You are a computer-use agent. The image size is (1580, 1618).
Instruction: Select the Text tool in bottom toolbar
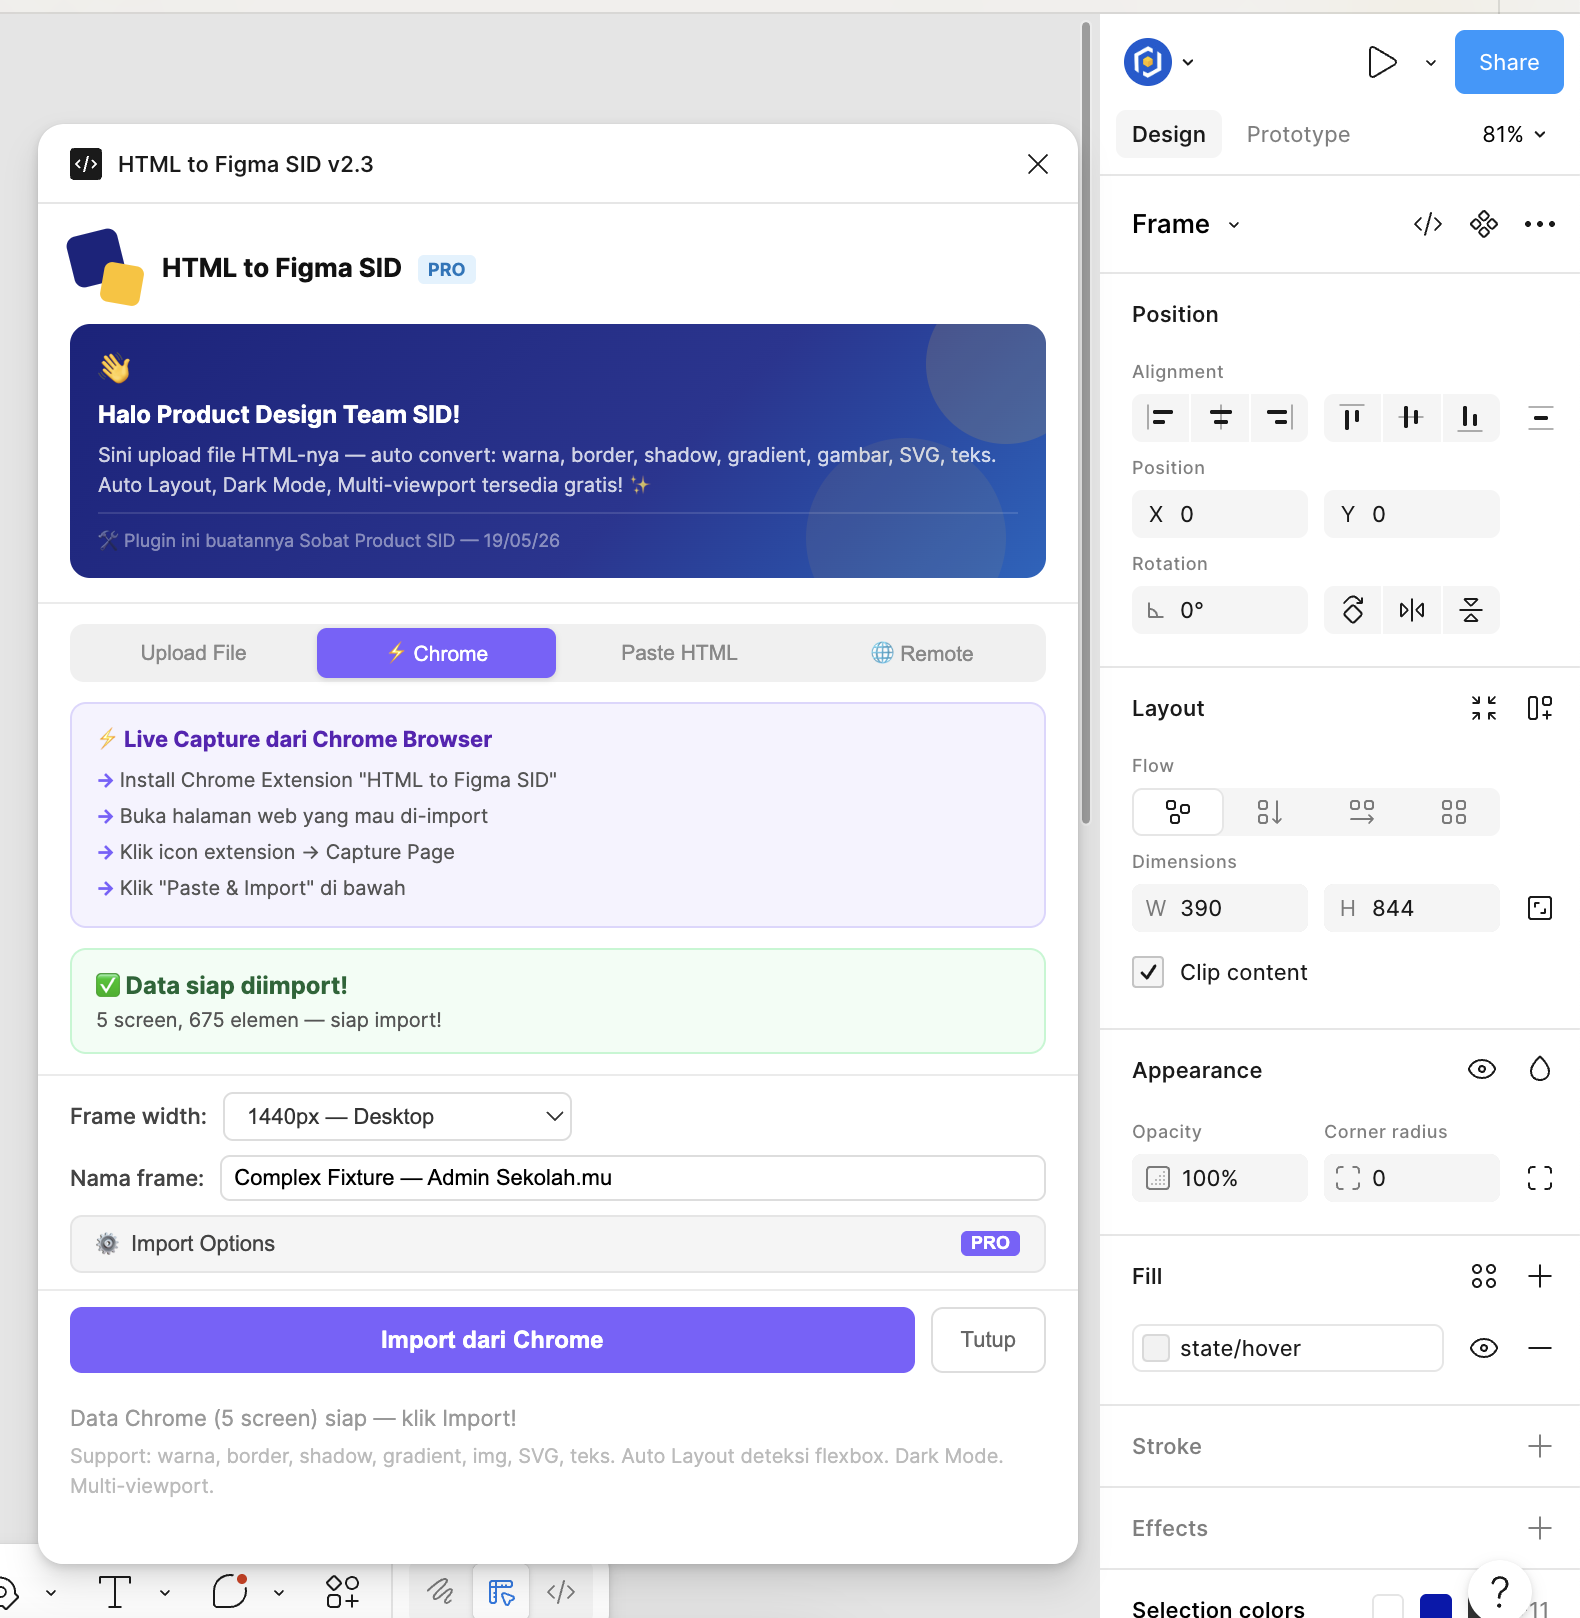click(115, 1592)
